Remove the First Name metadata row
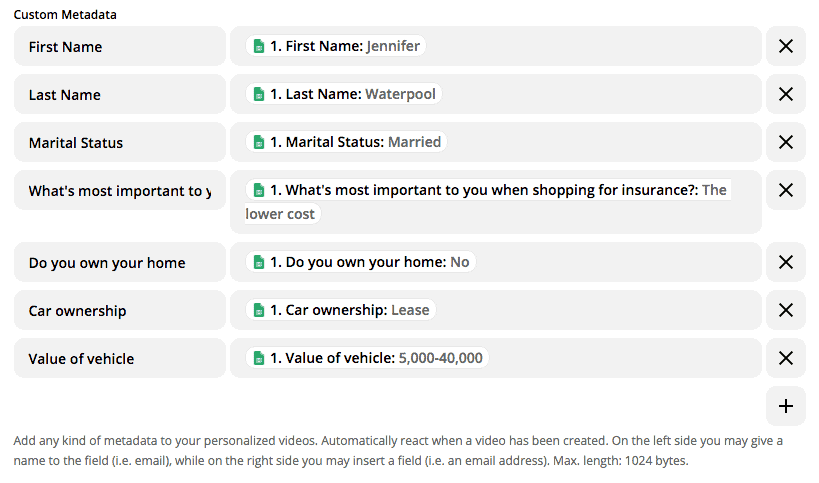This screenshot has width=819, height=483. pyautogui.click(x=785, y=46)
